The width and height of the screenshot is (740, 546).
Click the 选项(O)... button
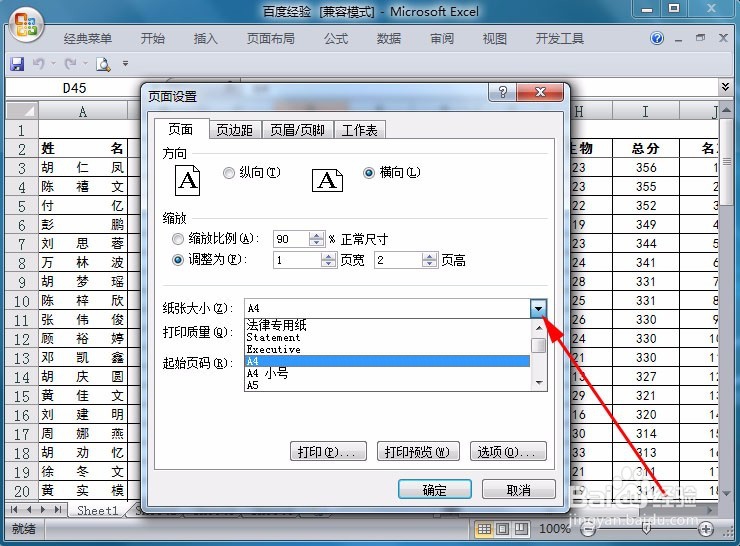point(508,452)
